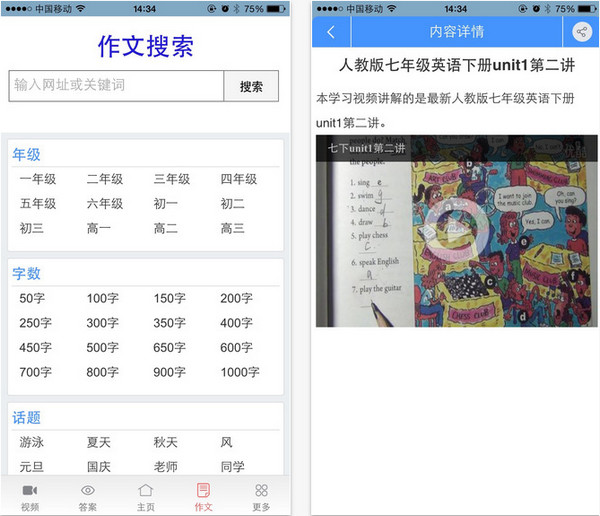Pick the 高一 grade option

pos(99,229)
